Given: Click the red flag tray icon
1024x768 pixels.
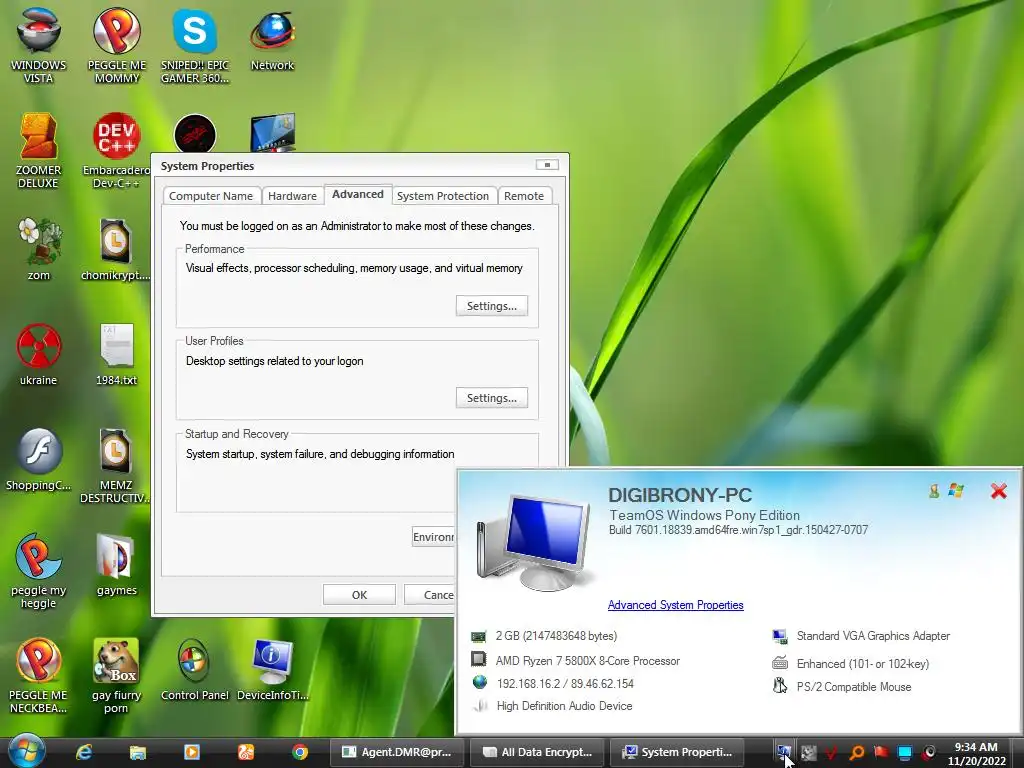Looking at the screenshot, I should click(x=881, y=752).
